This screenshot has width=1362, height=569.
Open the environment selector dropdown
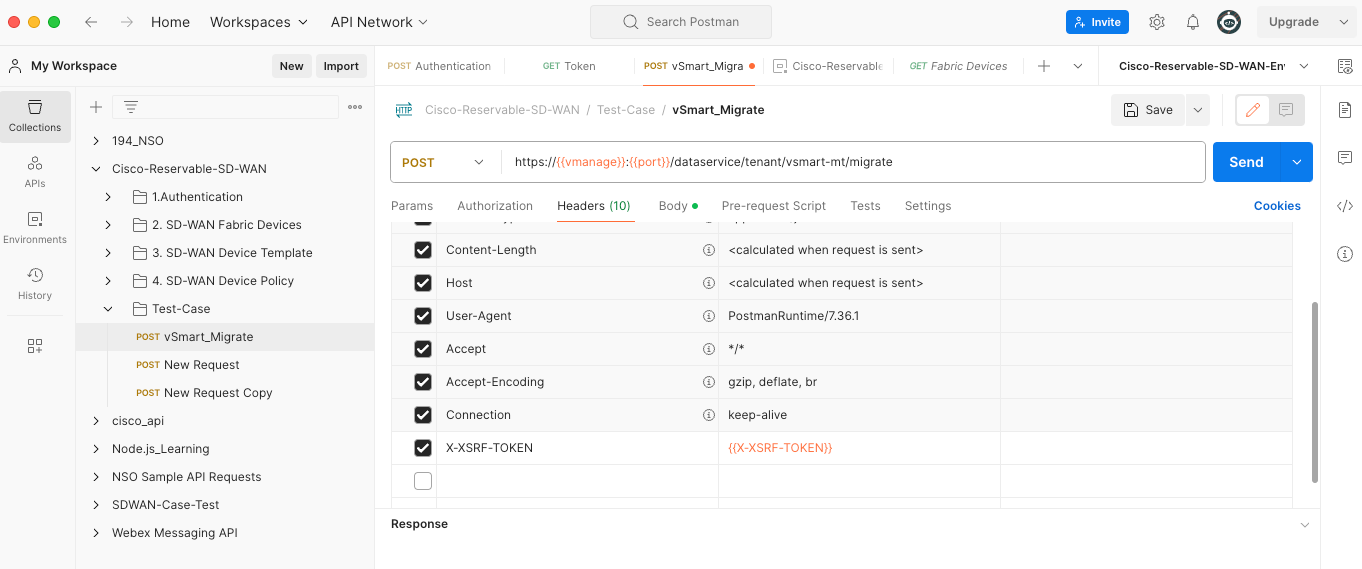[1212, 66]
